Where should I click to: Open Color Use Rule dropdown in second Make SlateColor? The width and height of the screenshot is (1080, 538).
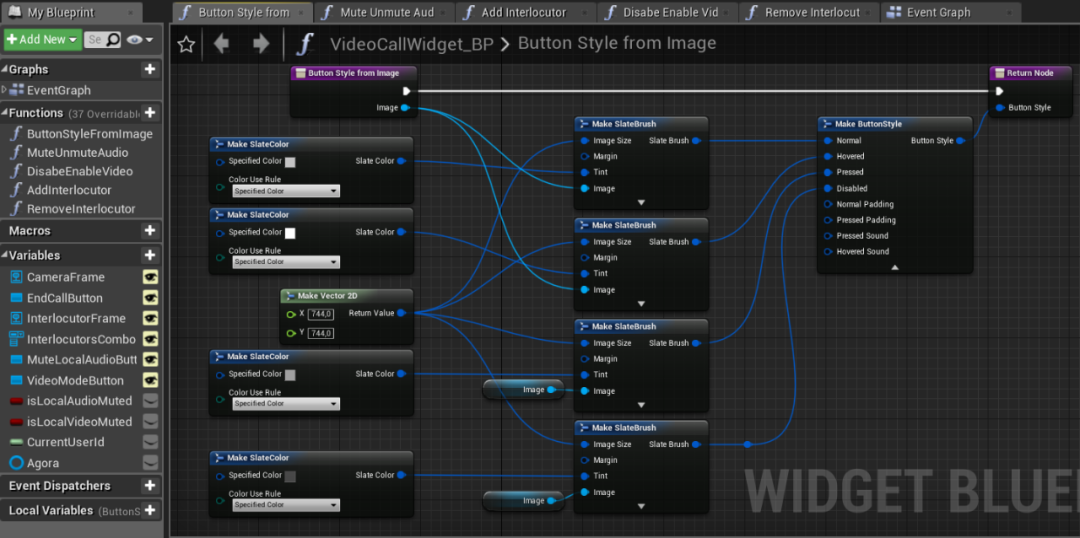[x=286, y=262]
